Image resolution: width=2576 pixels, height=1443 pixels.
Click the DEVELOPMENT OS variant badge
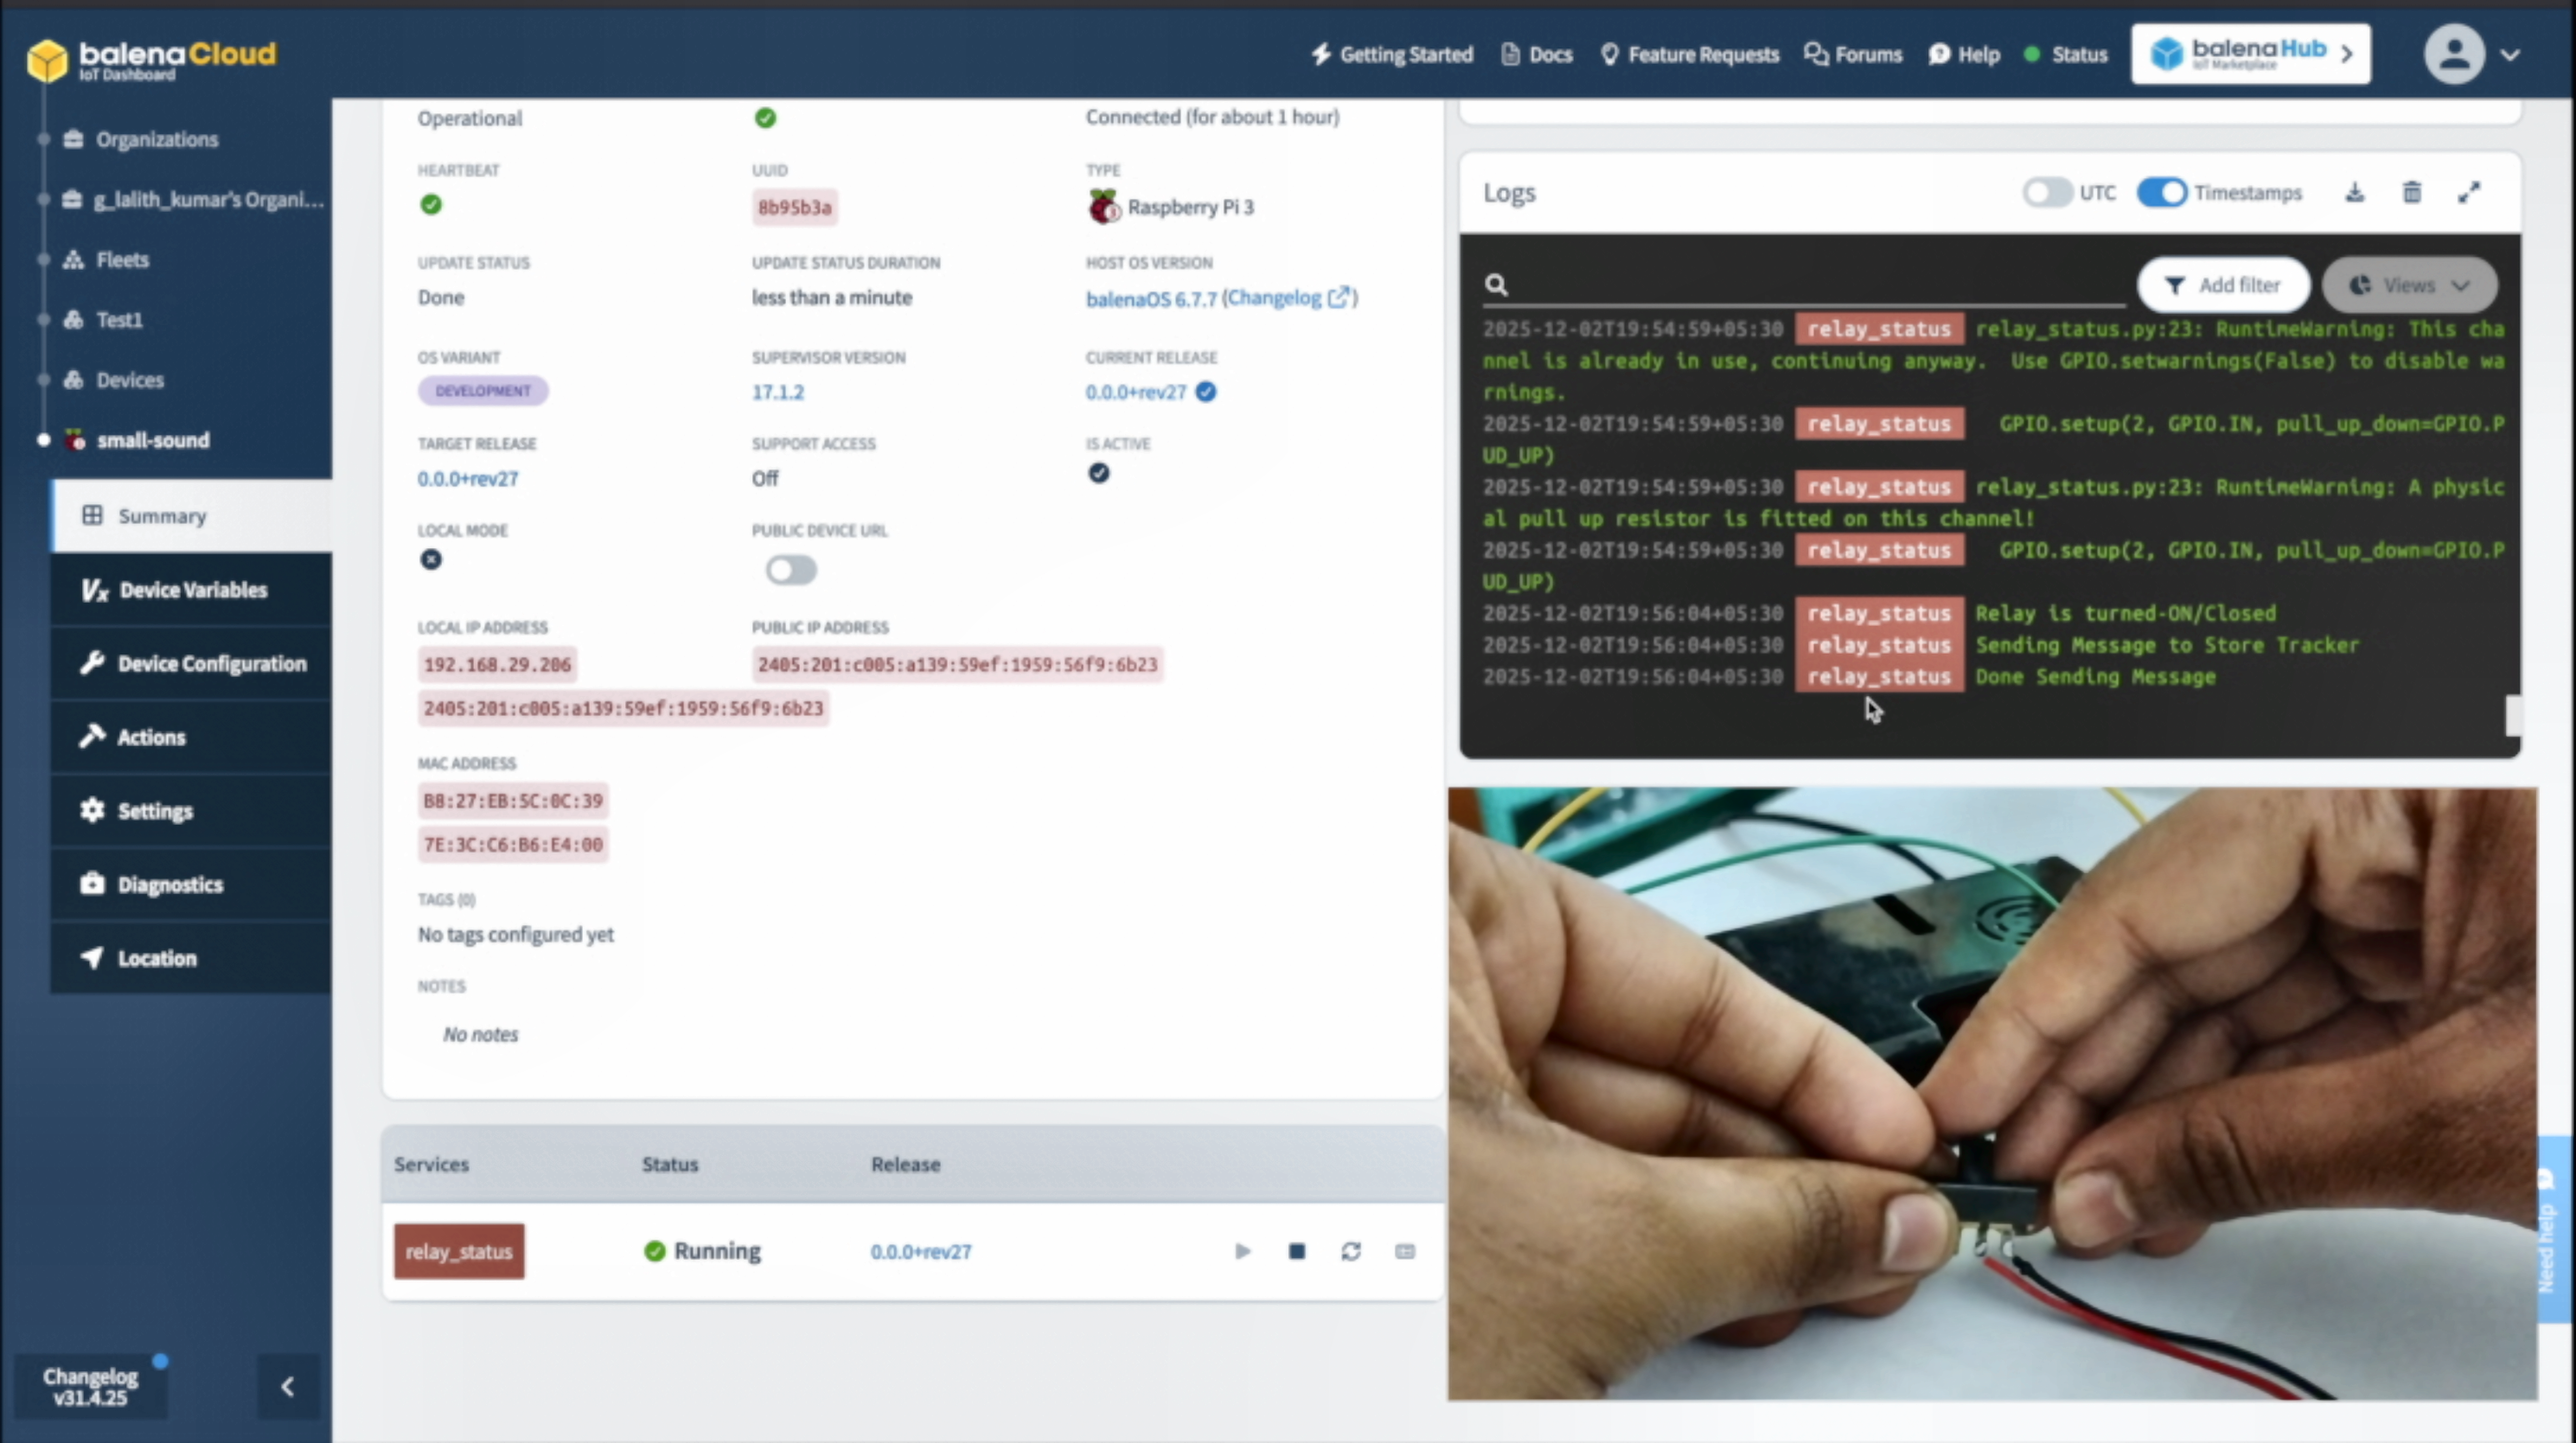[483, 391]
